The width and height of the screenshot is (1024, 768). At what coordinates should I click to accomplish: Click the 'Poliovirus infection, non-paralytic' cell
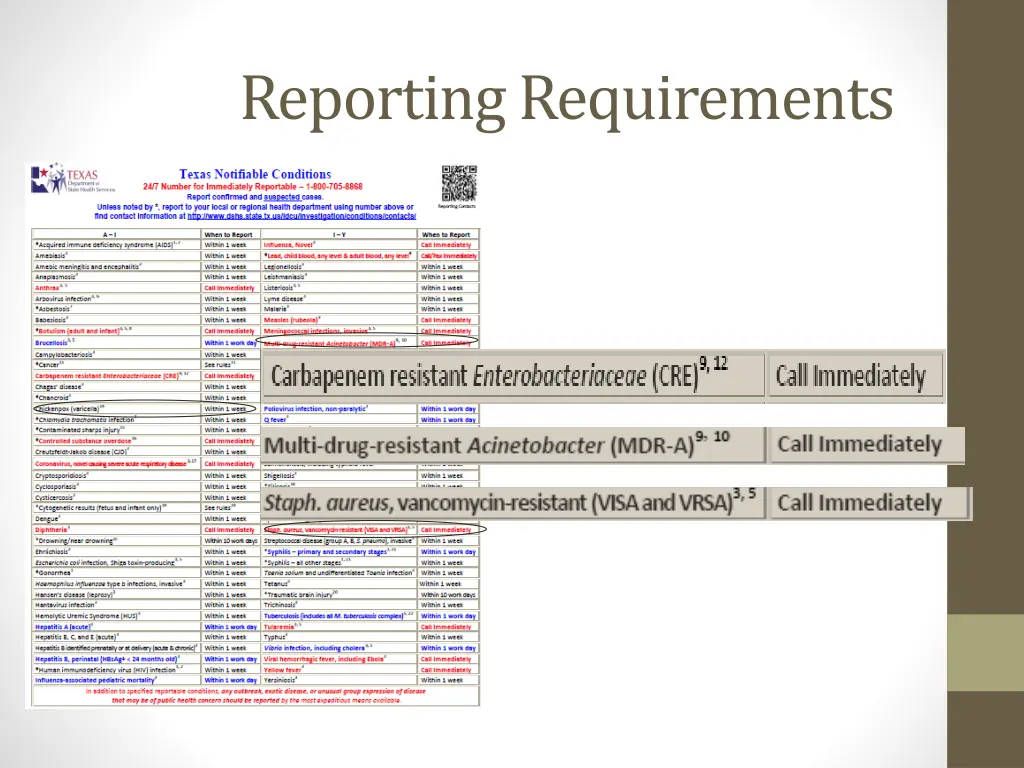click(339, 409)
